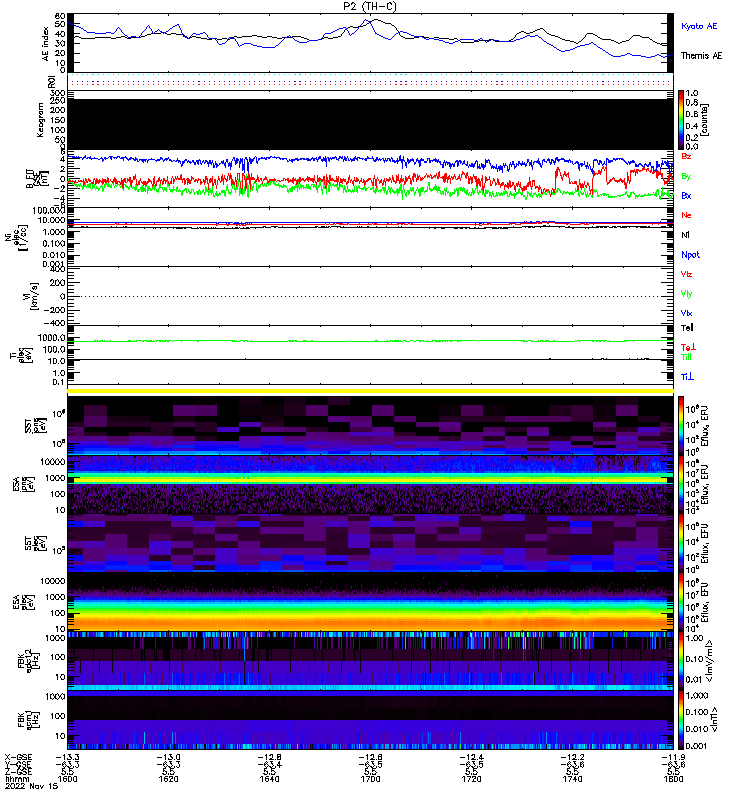Click the yellow bar above SST panel
The image size is (750, 800).
pos(370,391)
